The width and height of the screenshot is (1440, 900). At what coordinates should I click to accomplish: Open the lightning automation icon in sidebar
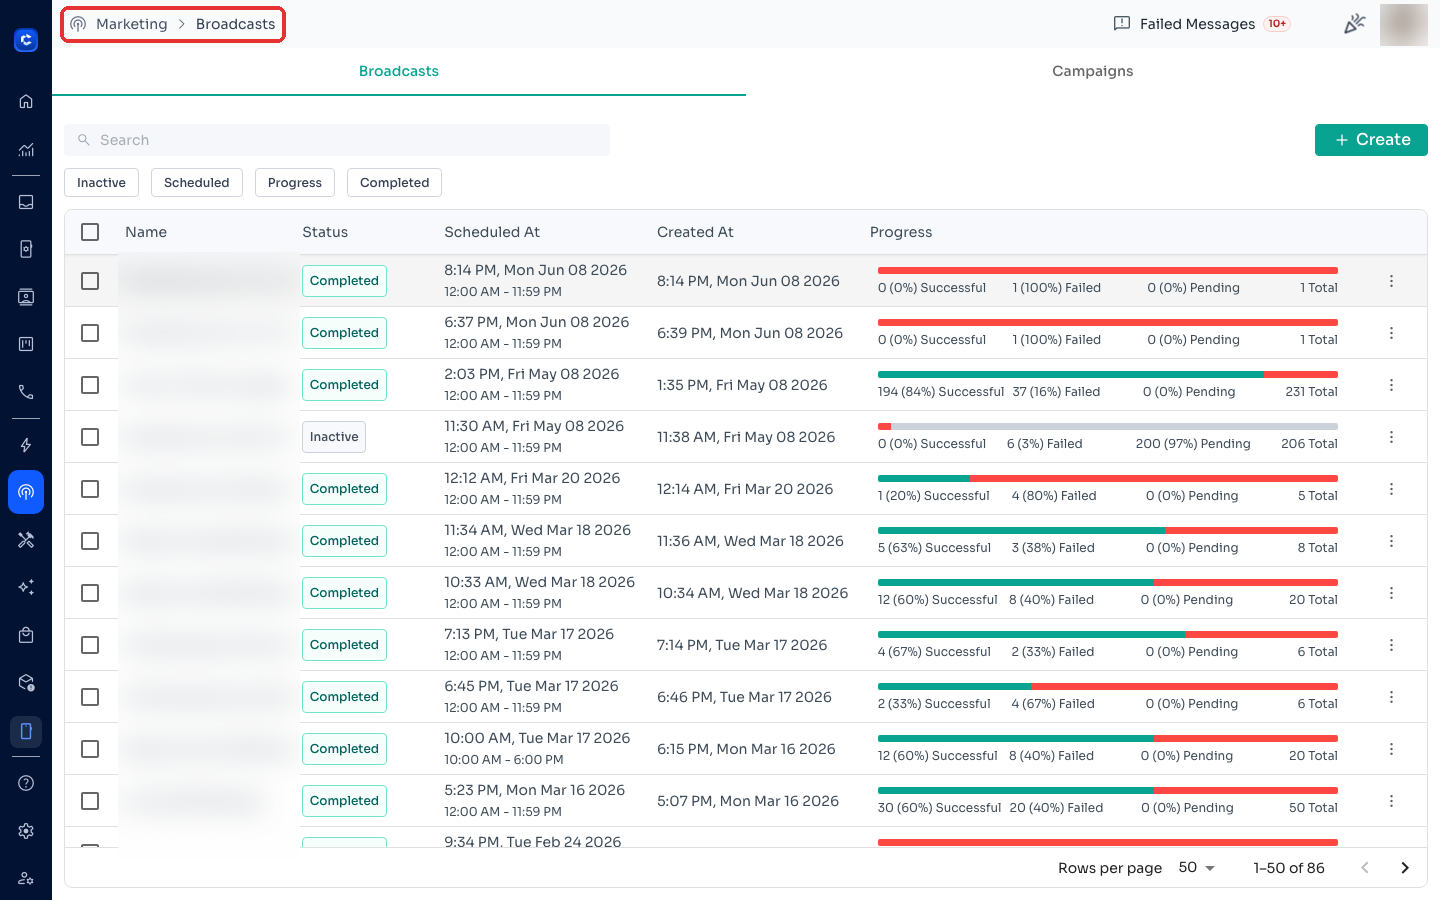point(26,445)
